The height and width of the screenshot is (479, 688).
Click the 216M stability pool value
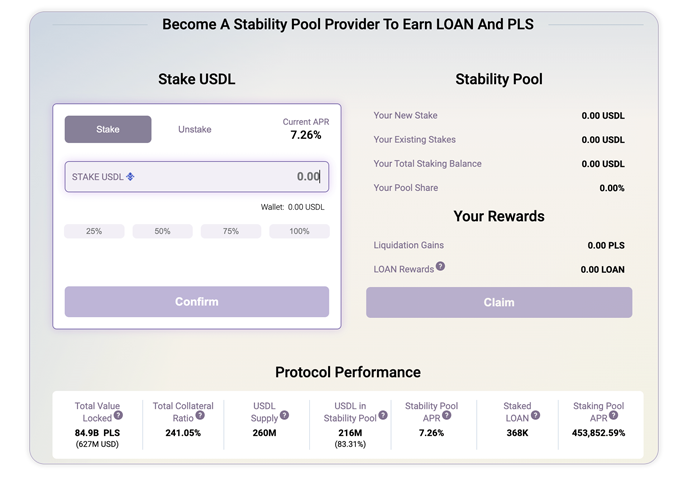pos(350,433)
